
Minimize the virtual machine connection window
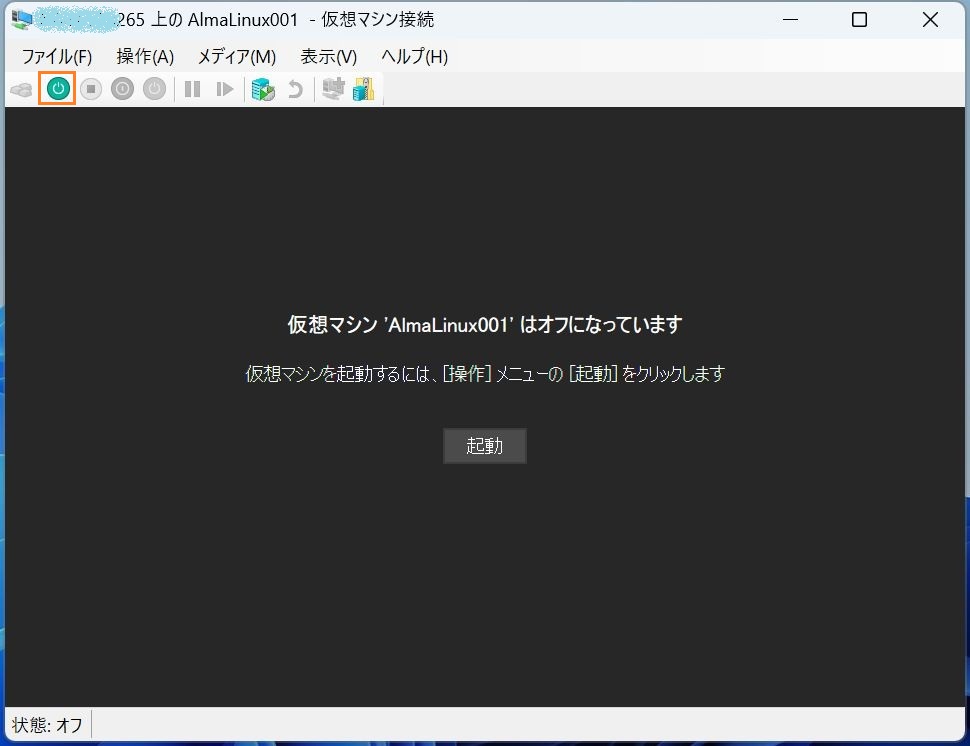click(791, 20)
